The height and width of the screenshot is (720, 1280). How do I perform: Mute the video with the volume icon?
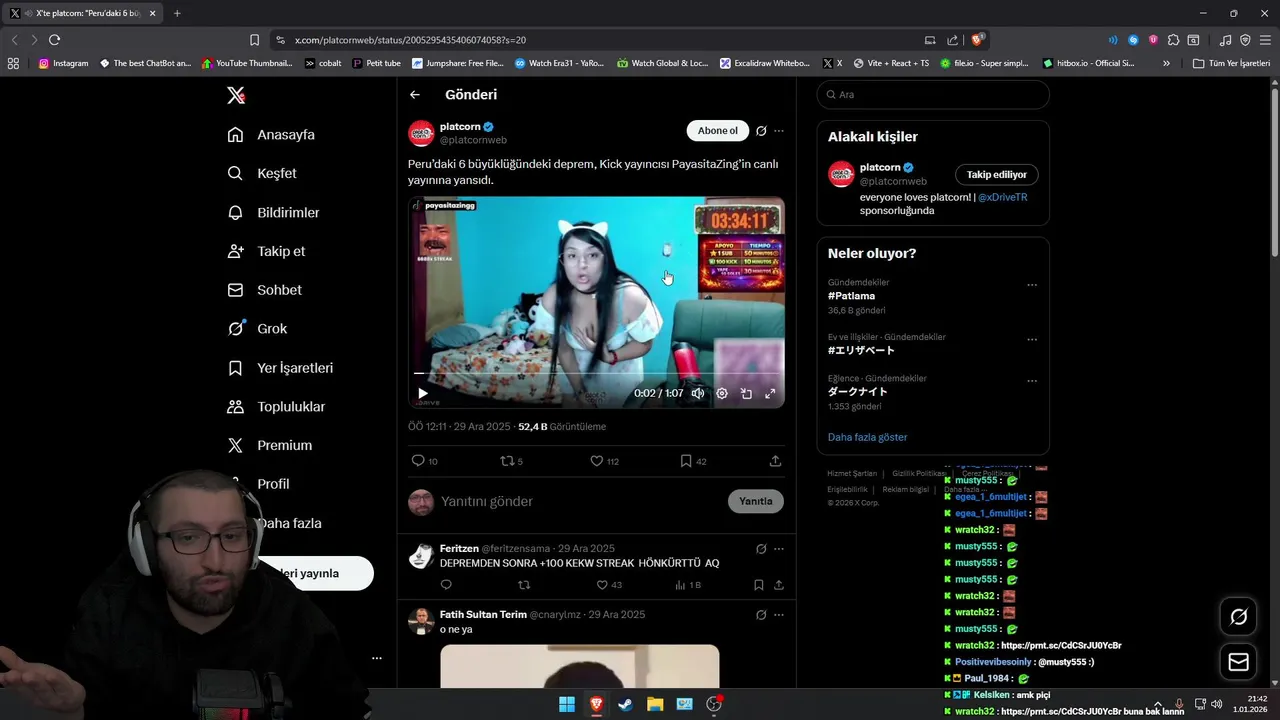point(698,394)
